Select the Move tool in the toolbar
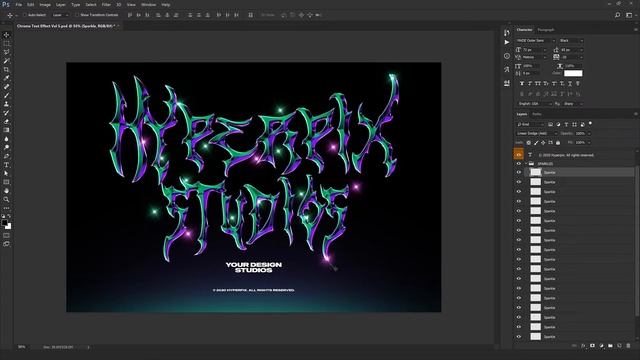 click(x=6, y=35)
